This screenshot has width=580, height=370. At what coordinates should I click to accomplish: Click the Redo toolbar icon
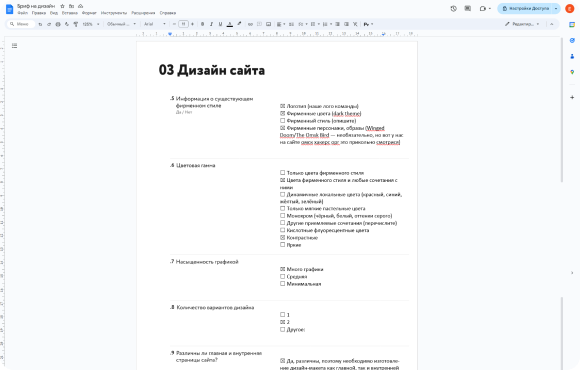tap(49, 24)
